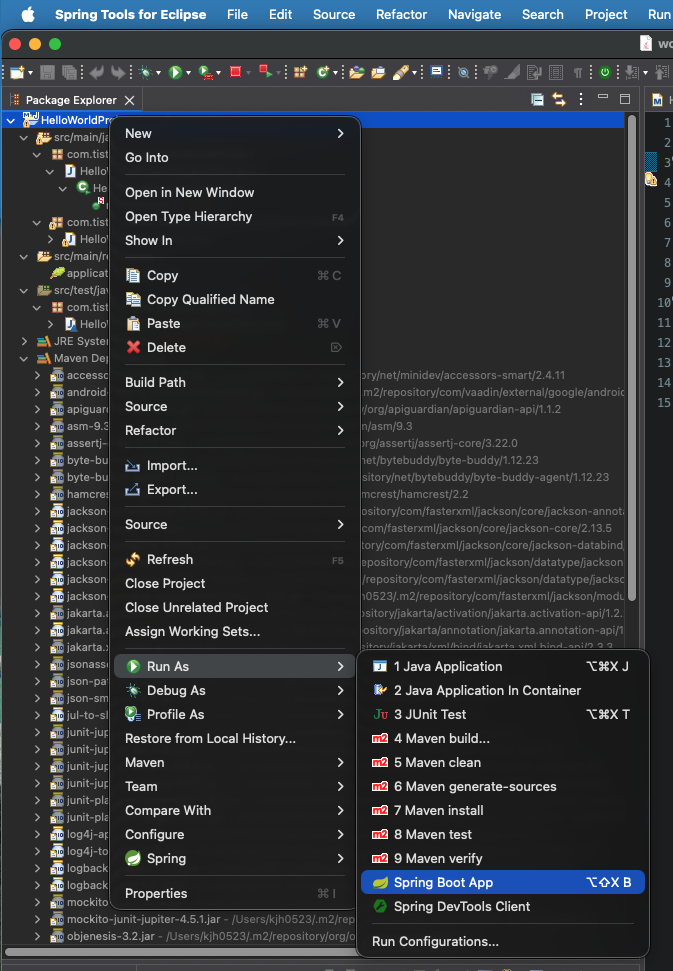
Task: Toggle Block Selection Mode toolbar icon
Action: [556, 72]
